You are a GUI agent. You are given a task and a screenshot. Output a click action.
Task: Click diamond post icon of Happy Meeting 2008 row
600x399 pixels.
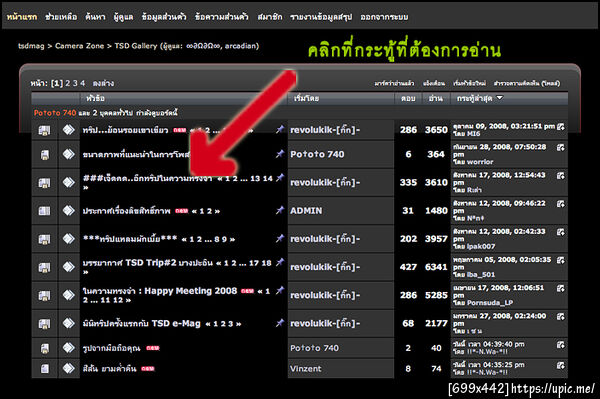pos(68,295)
